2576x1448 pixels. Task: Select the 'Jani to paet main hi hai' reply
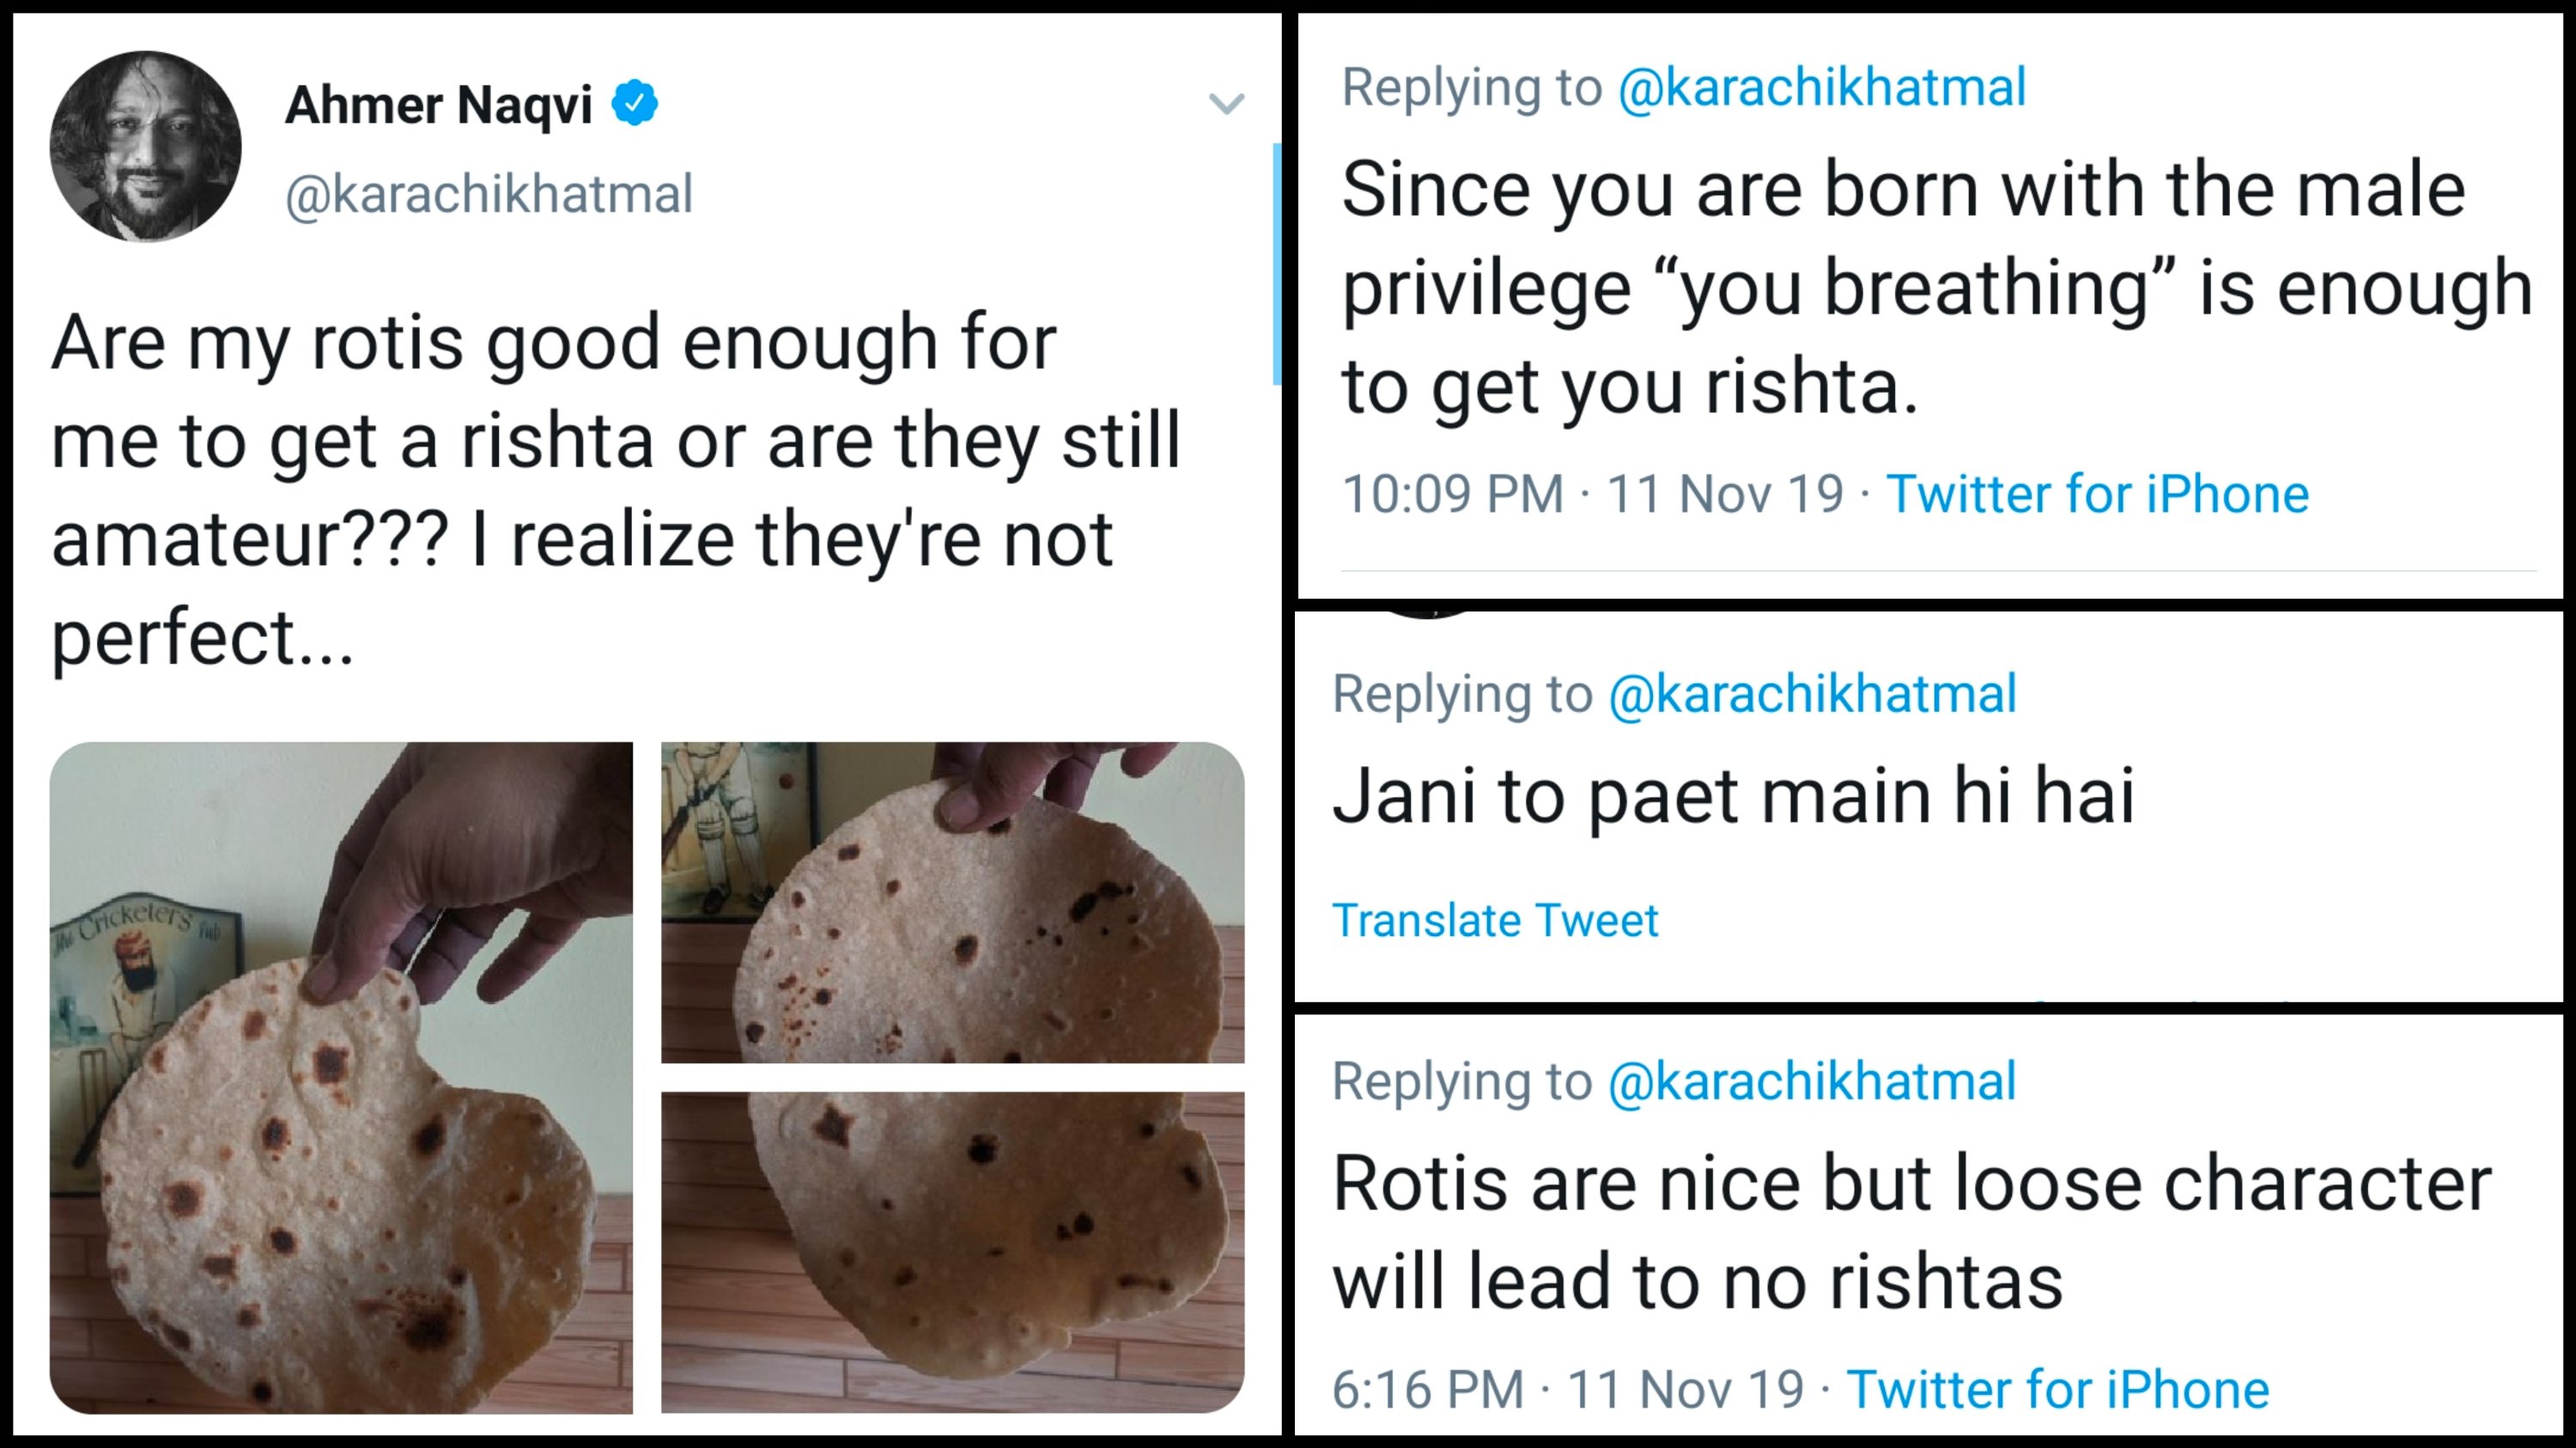[x=1733, y=797]
